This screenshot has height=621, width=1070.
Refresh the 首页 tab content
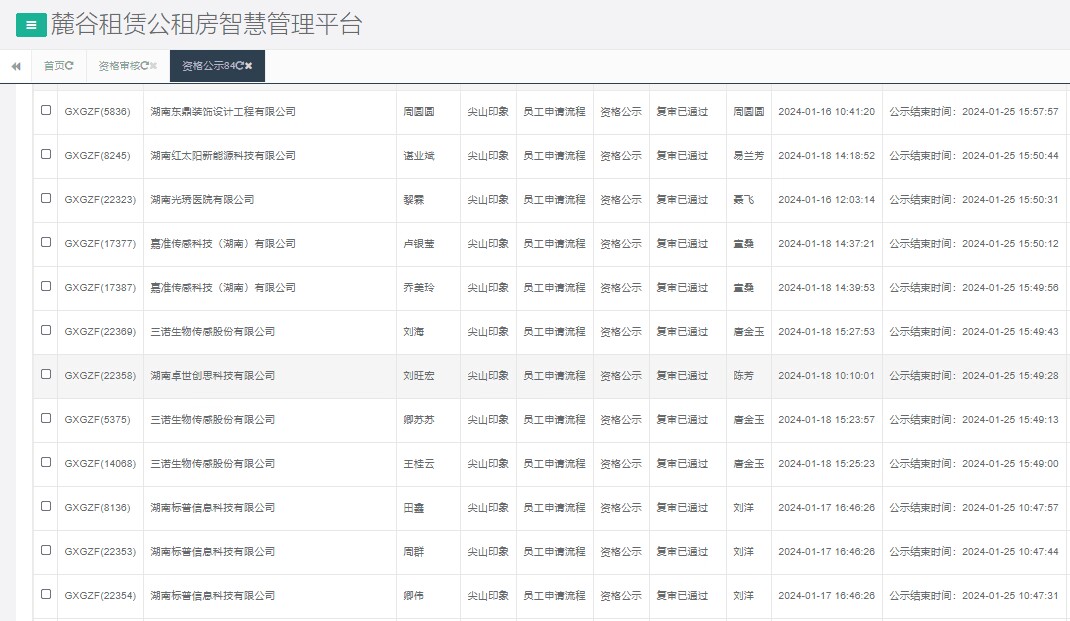[x=70, y=66]
